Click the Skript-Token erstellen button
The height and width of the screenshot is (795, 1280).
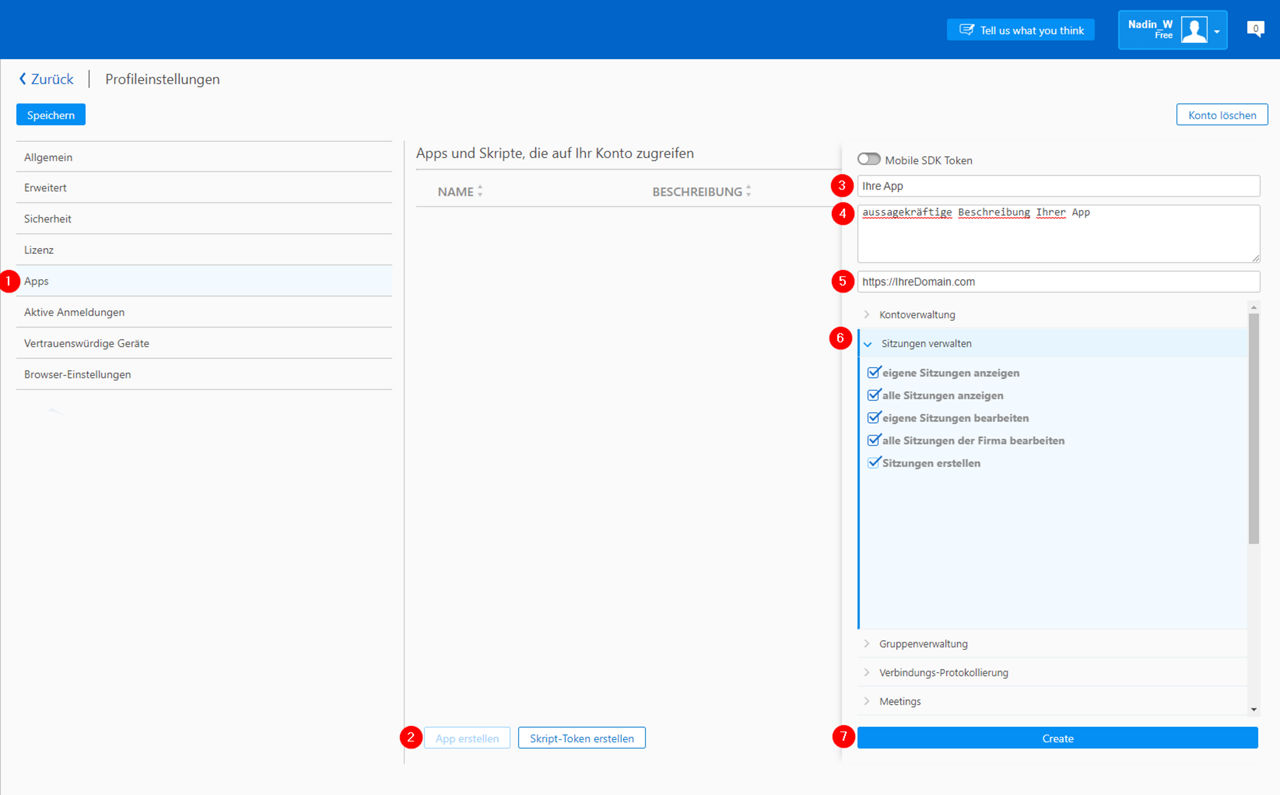click(x=582, y=738)
